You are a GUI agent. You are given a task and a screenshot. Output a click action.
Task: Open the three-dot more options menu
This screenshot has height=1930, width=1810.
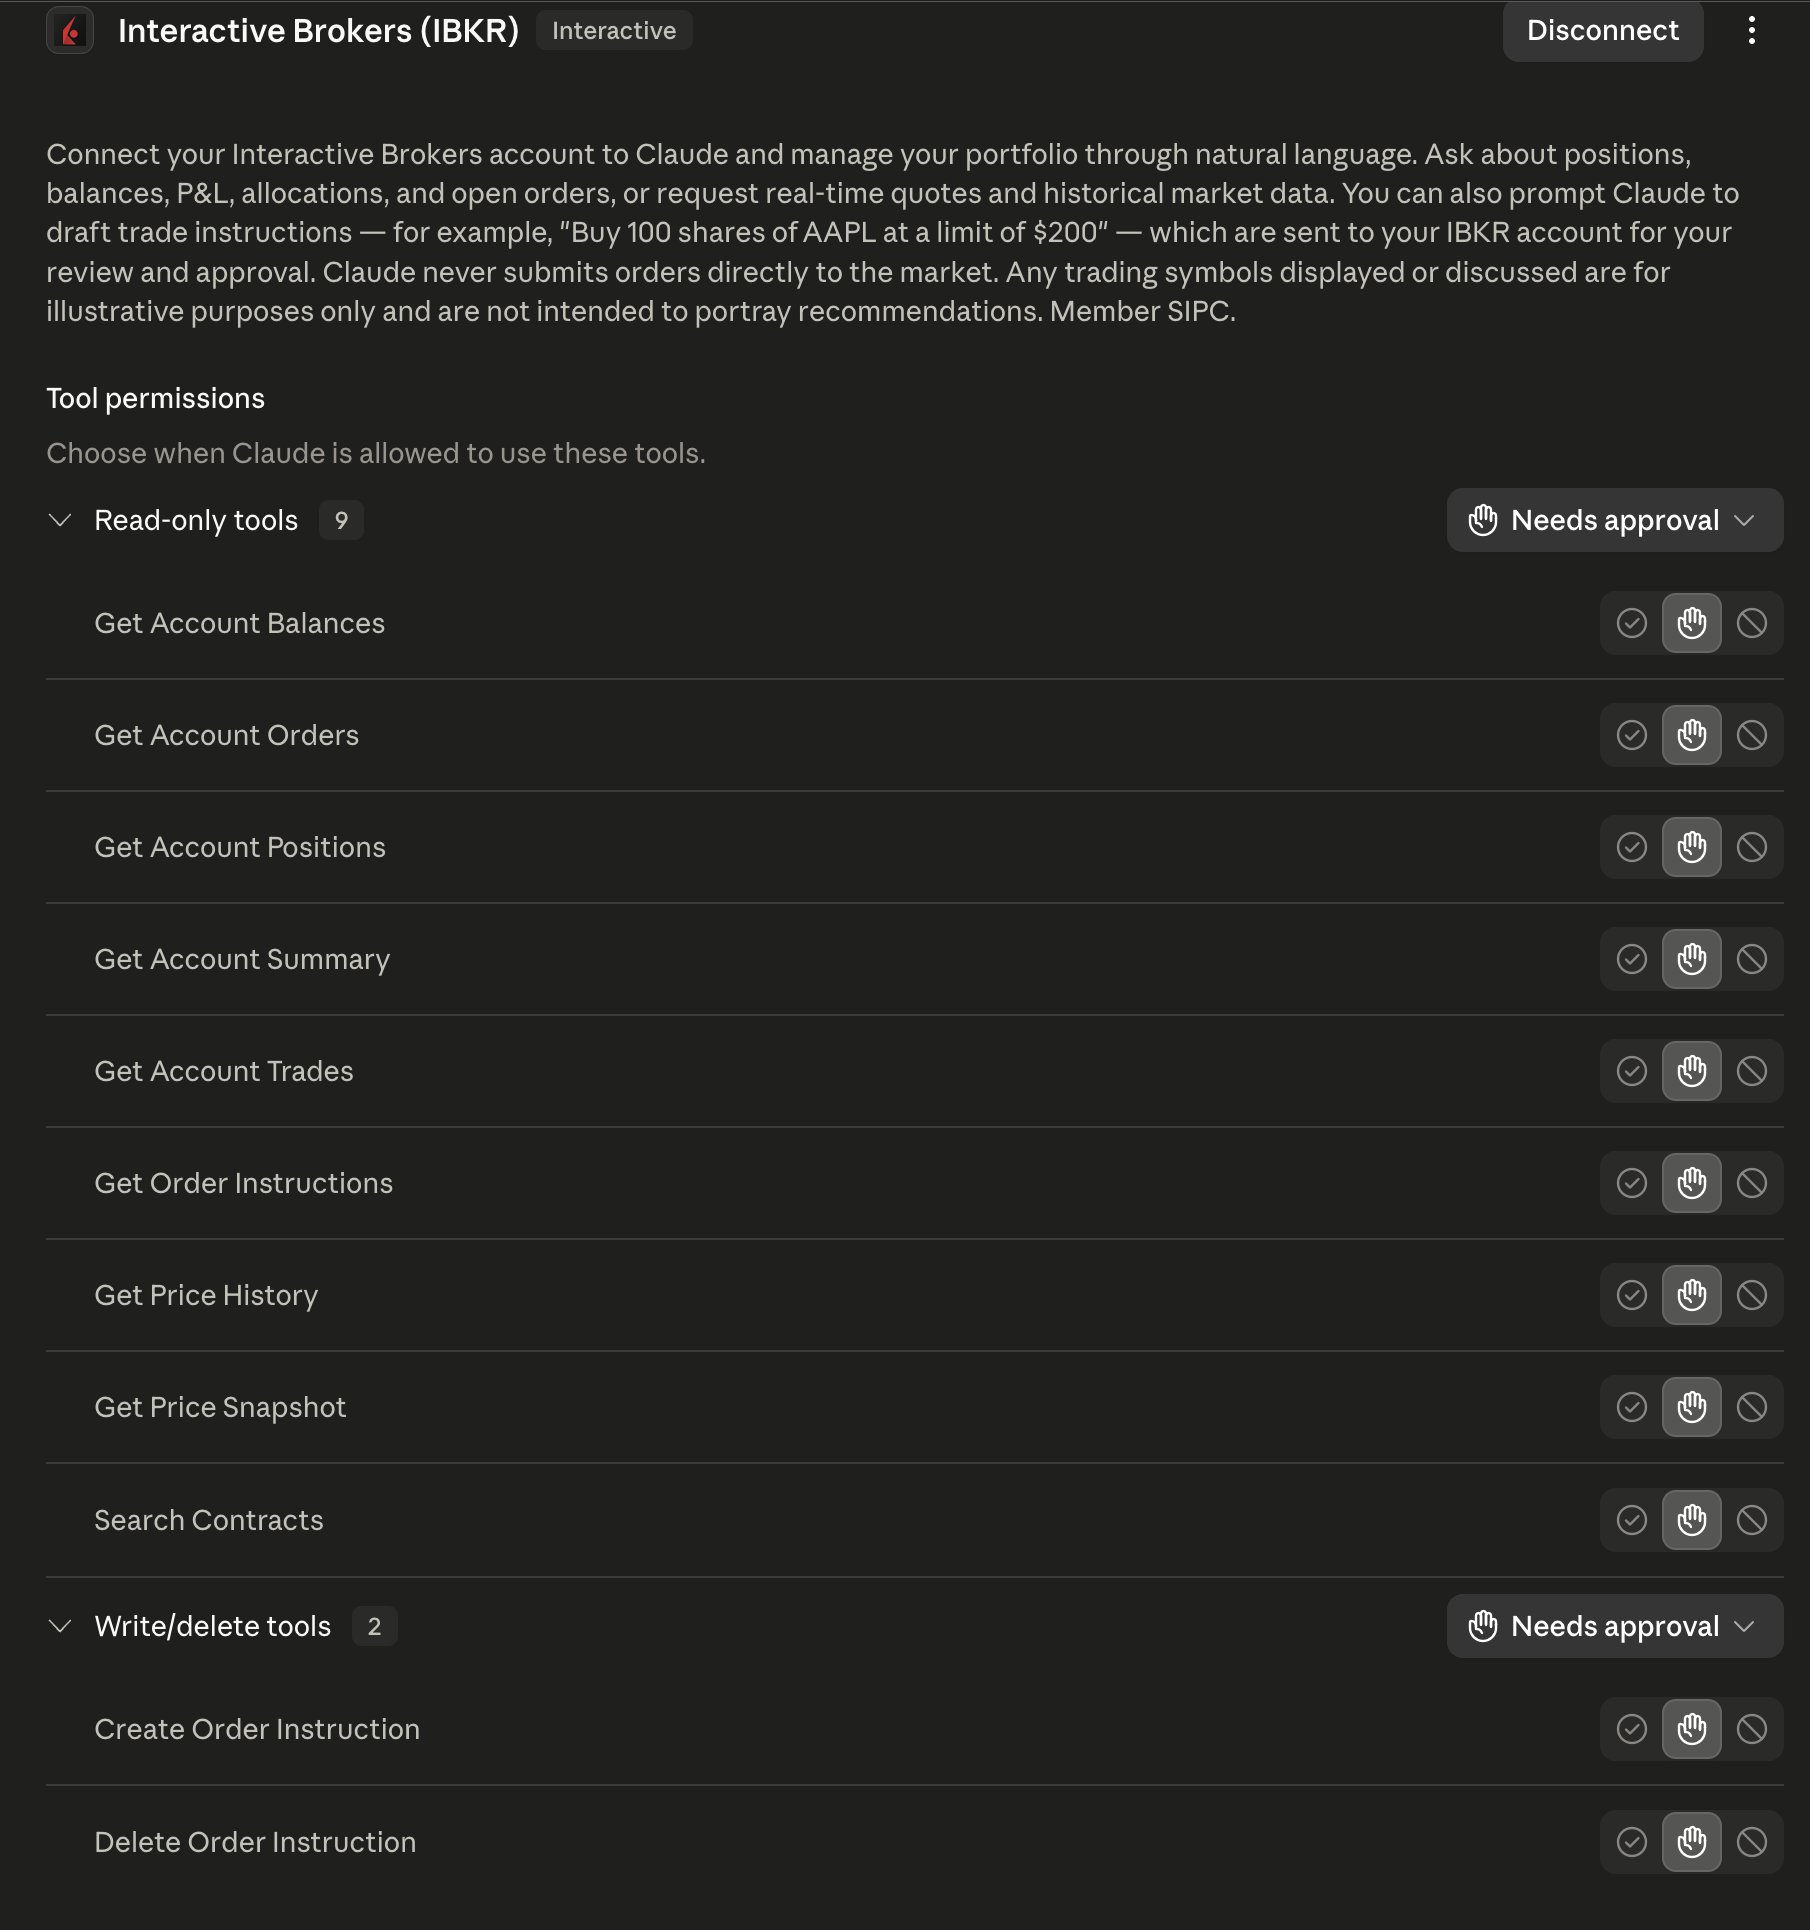pos(1751,31)
